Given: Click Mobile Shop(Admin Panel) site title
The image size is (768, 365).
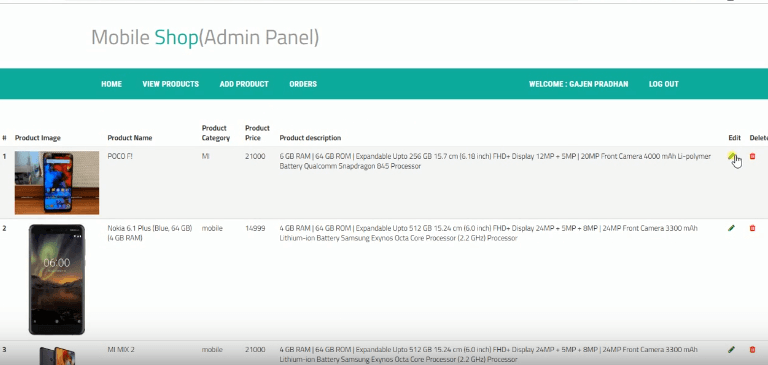Looking at the screenshot, I should [x=205, y=38].
